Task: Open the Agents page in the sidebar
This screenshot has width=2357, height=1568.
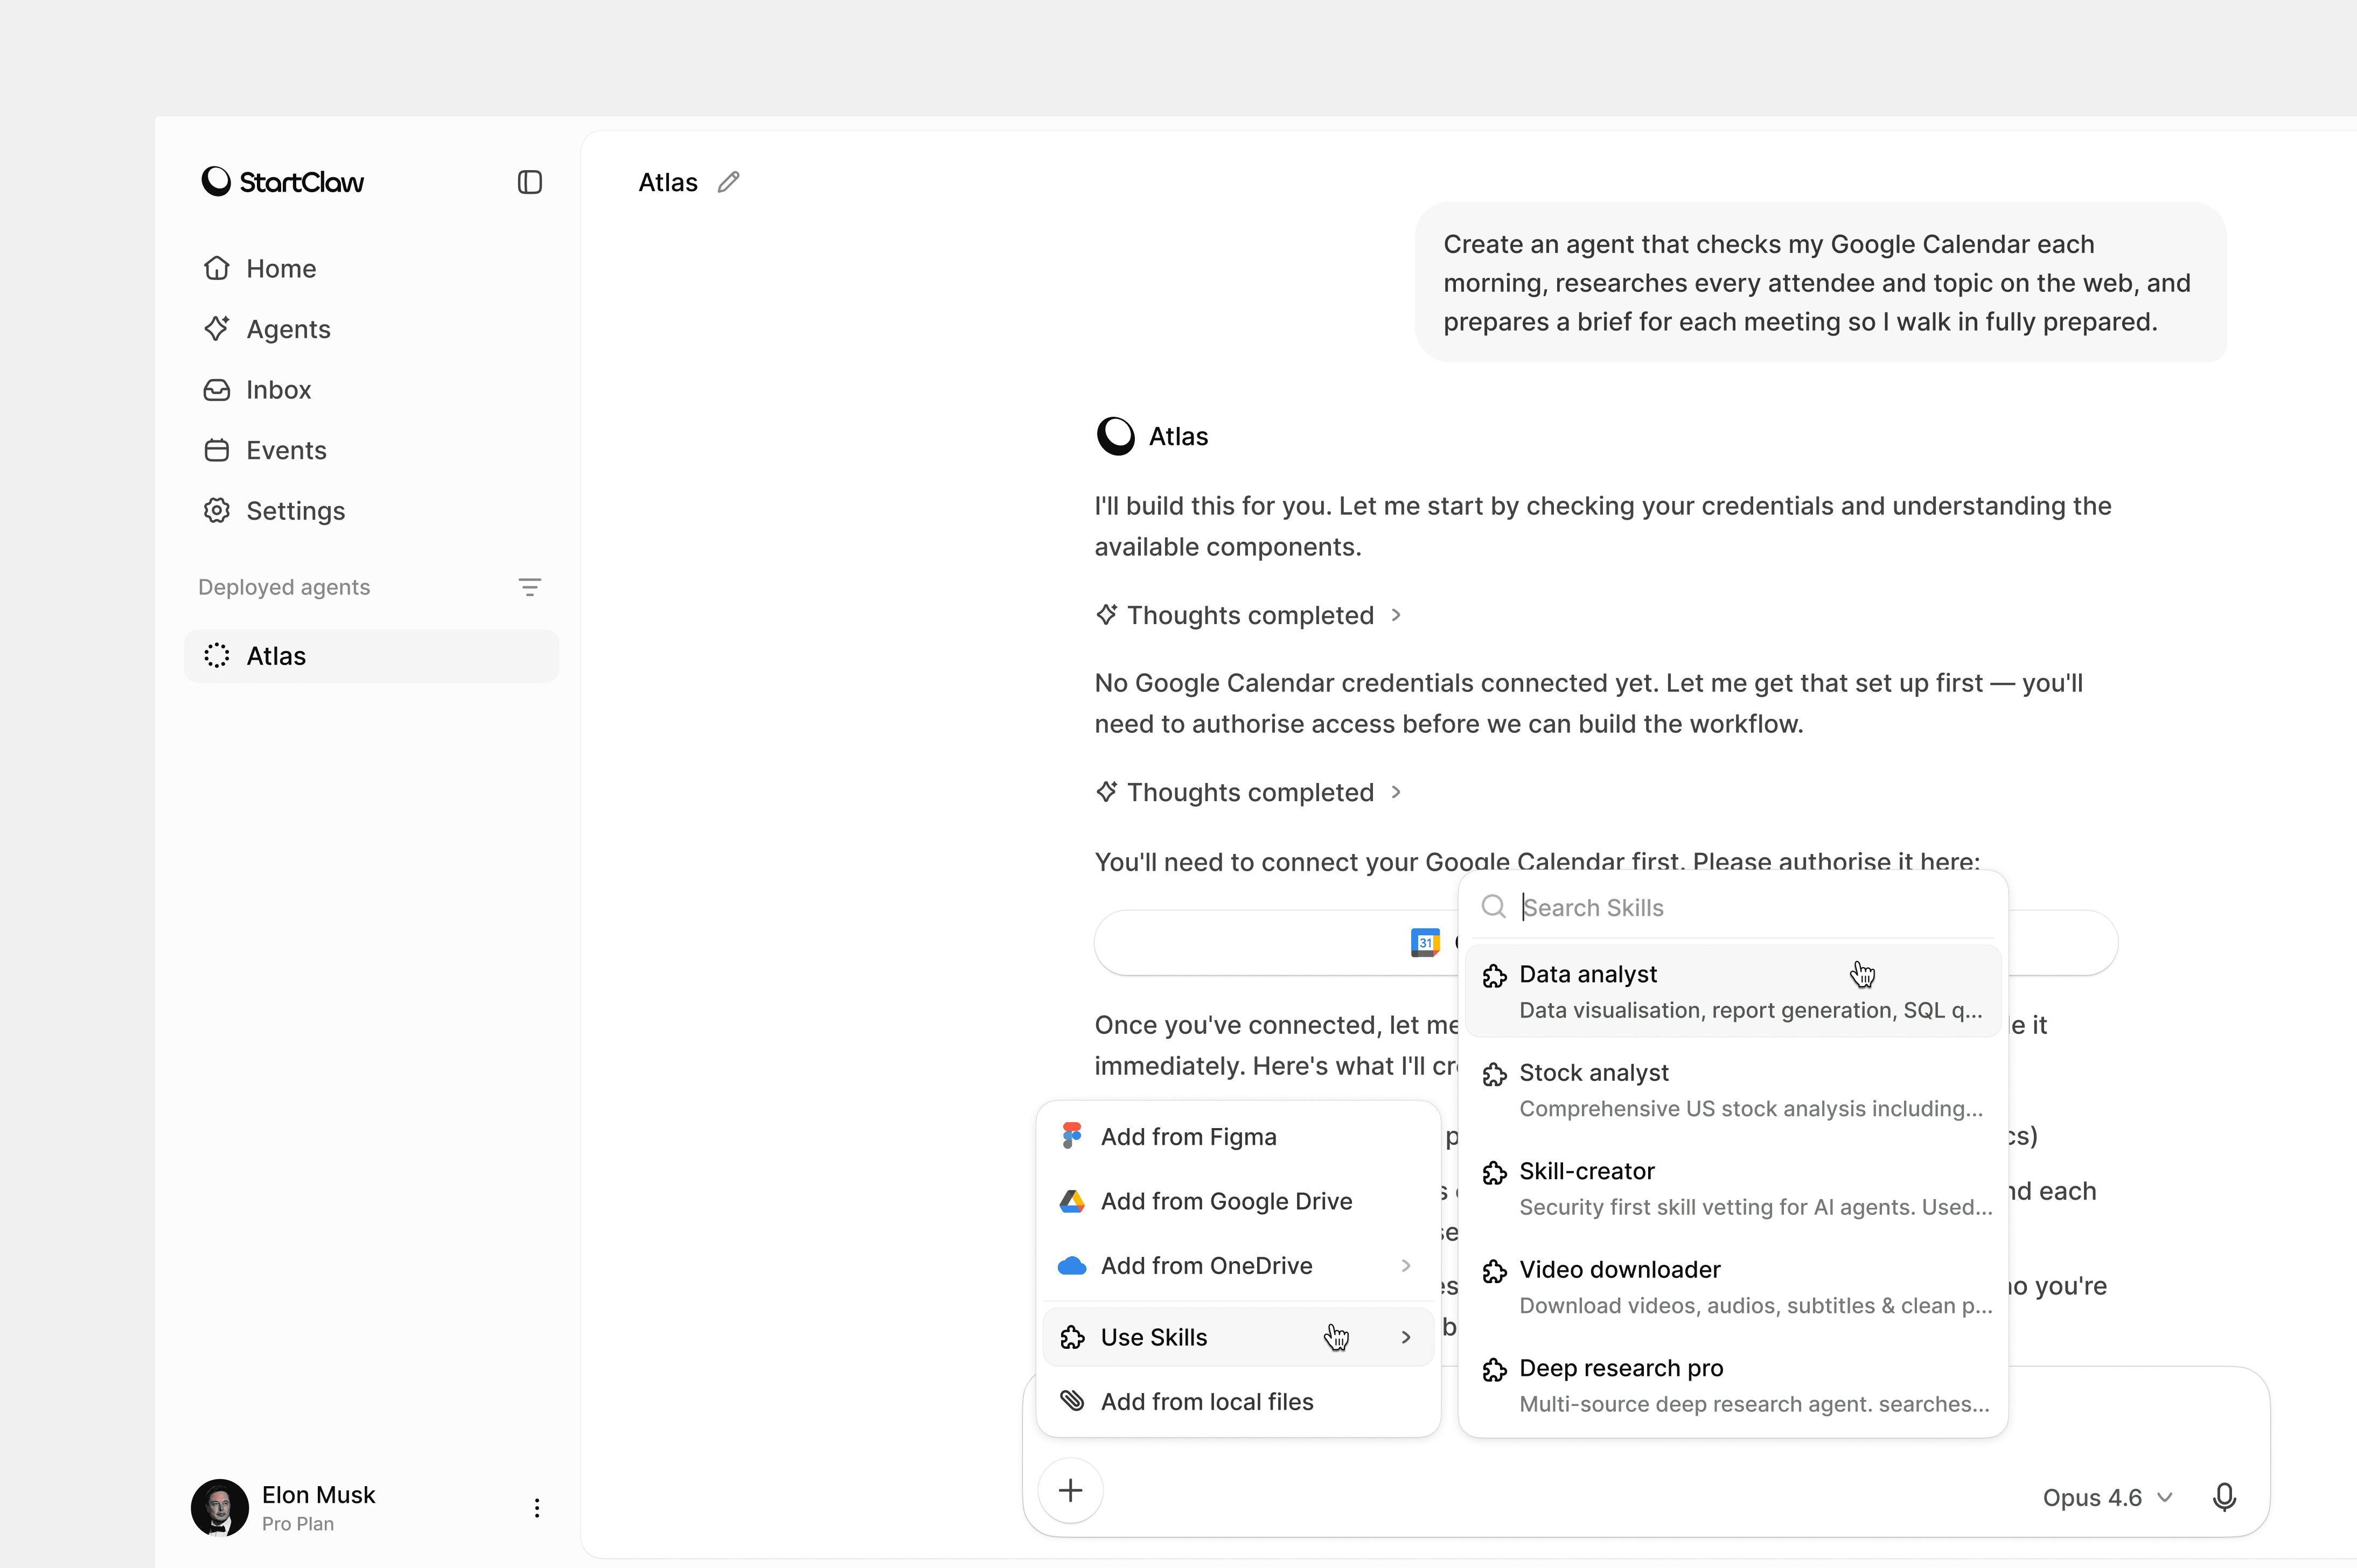Action: point(288,329)
